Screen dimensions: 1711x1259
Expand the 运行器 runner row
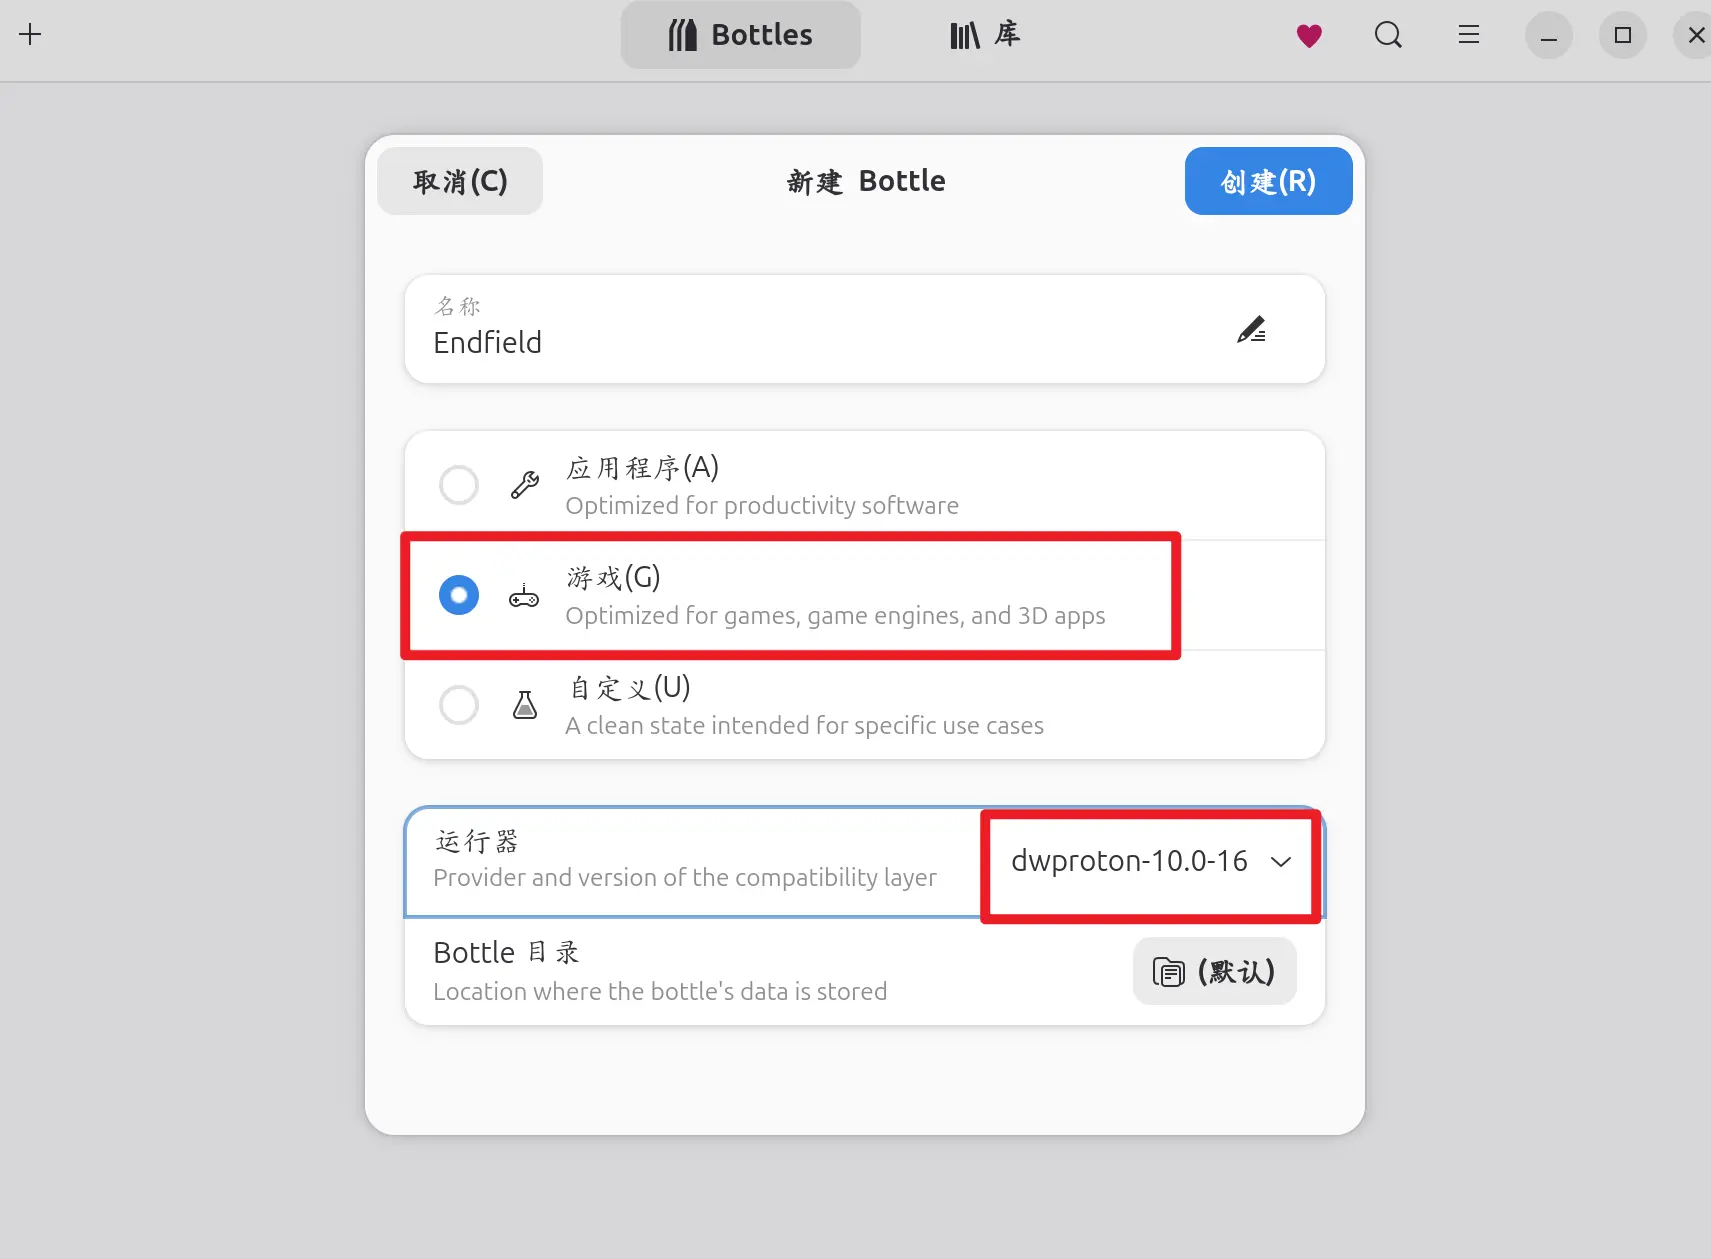click(x=865, y=861)
